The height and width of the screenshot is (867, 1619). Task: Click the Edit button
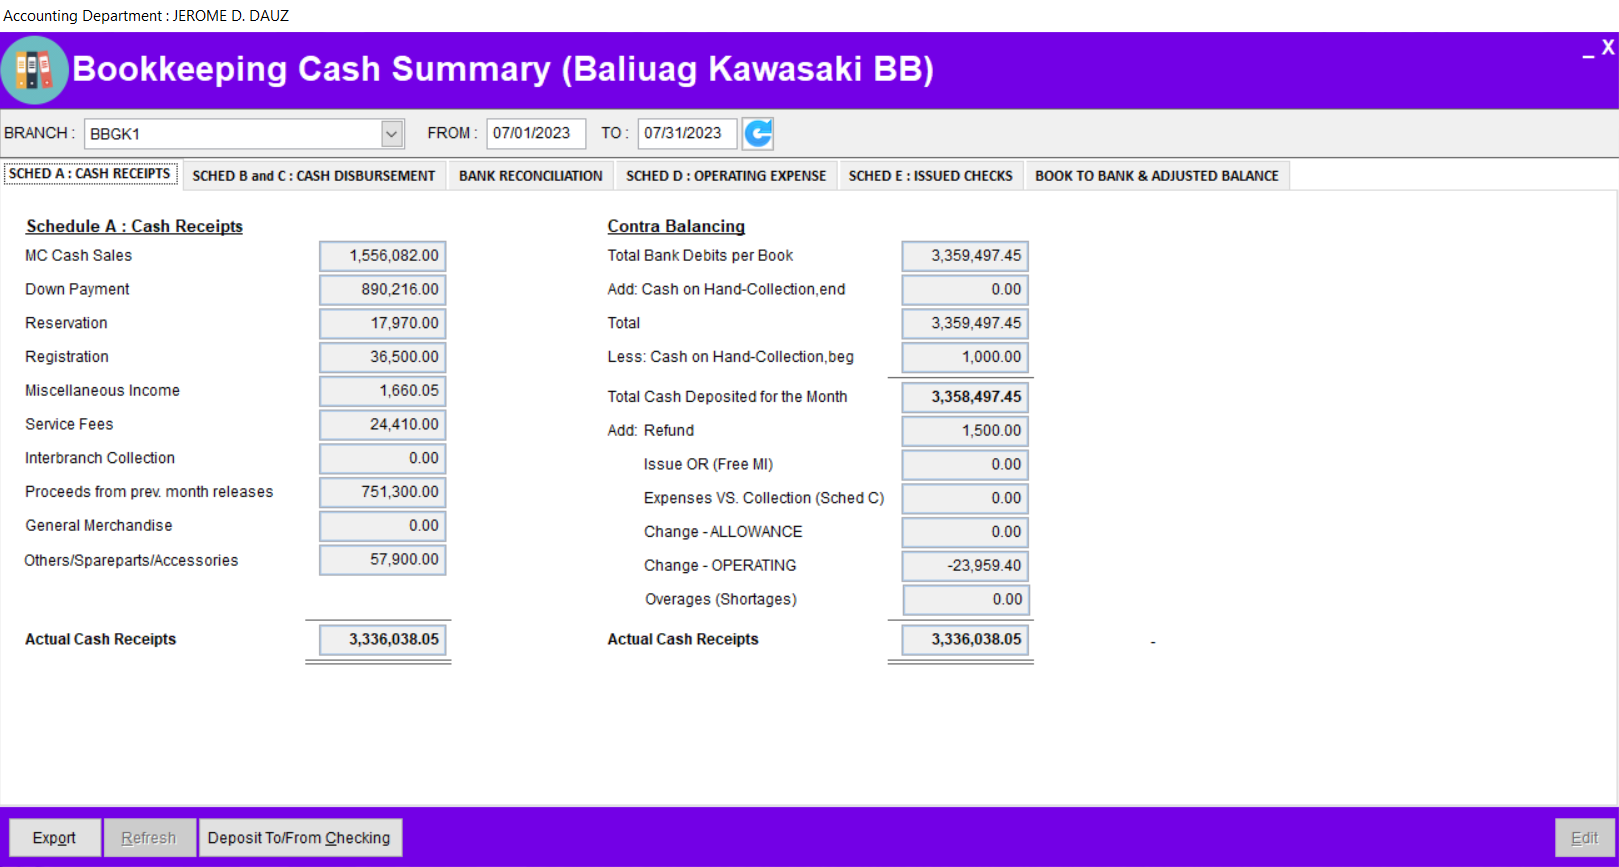pyautogui.click(x=1584, y=838)
